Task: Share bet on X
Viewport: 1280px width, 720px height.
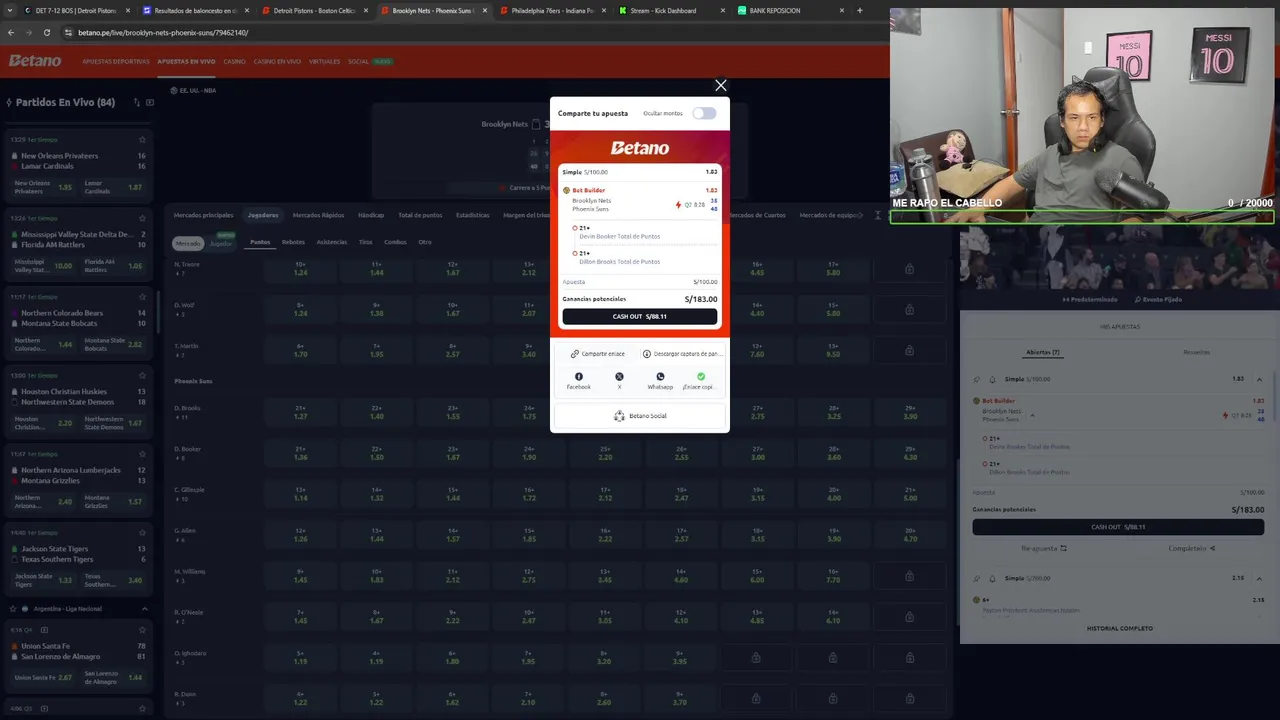Action: point(619,380)
